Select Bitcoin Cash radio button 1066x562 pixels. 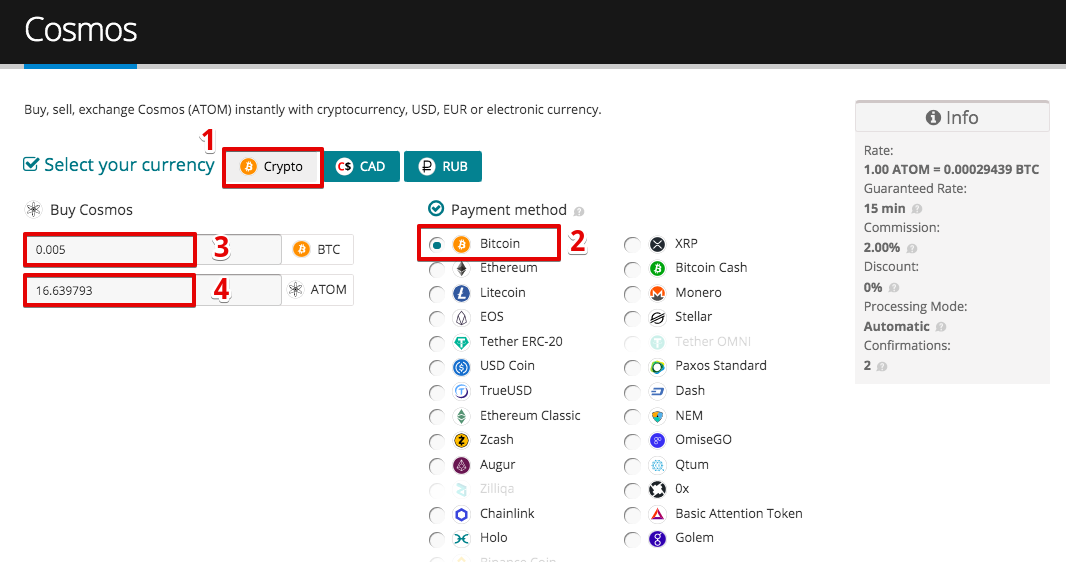tap(632, 269)
